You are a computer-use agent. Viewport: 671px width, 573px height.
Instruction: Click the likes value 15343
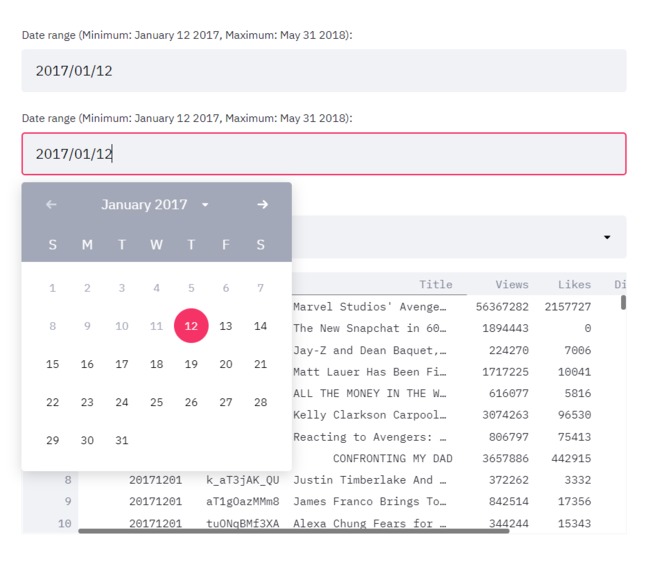574,523
